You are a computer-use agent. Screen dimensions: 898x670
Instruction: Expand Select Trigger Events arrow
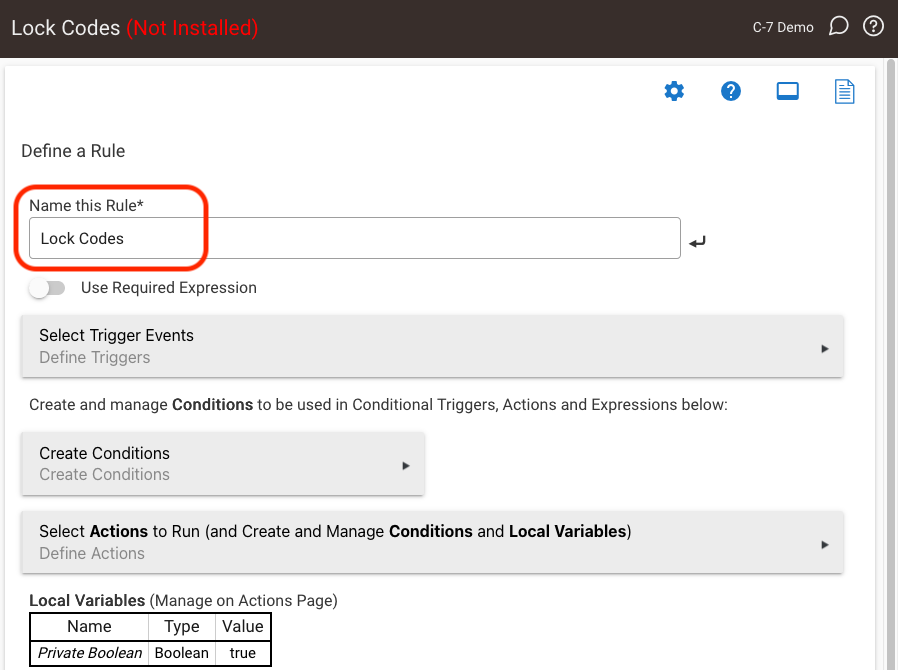[825, 349]
